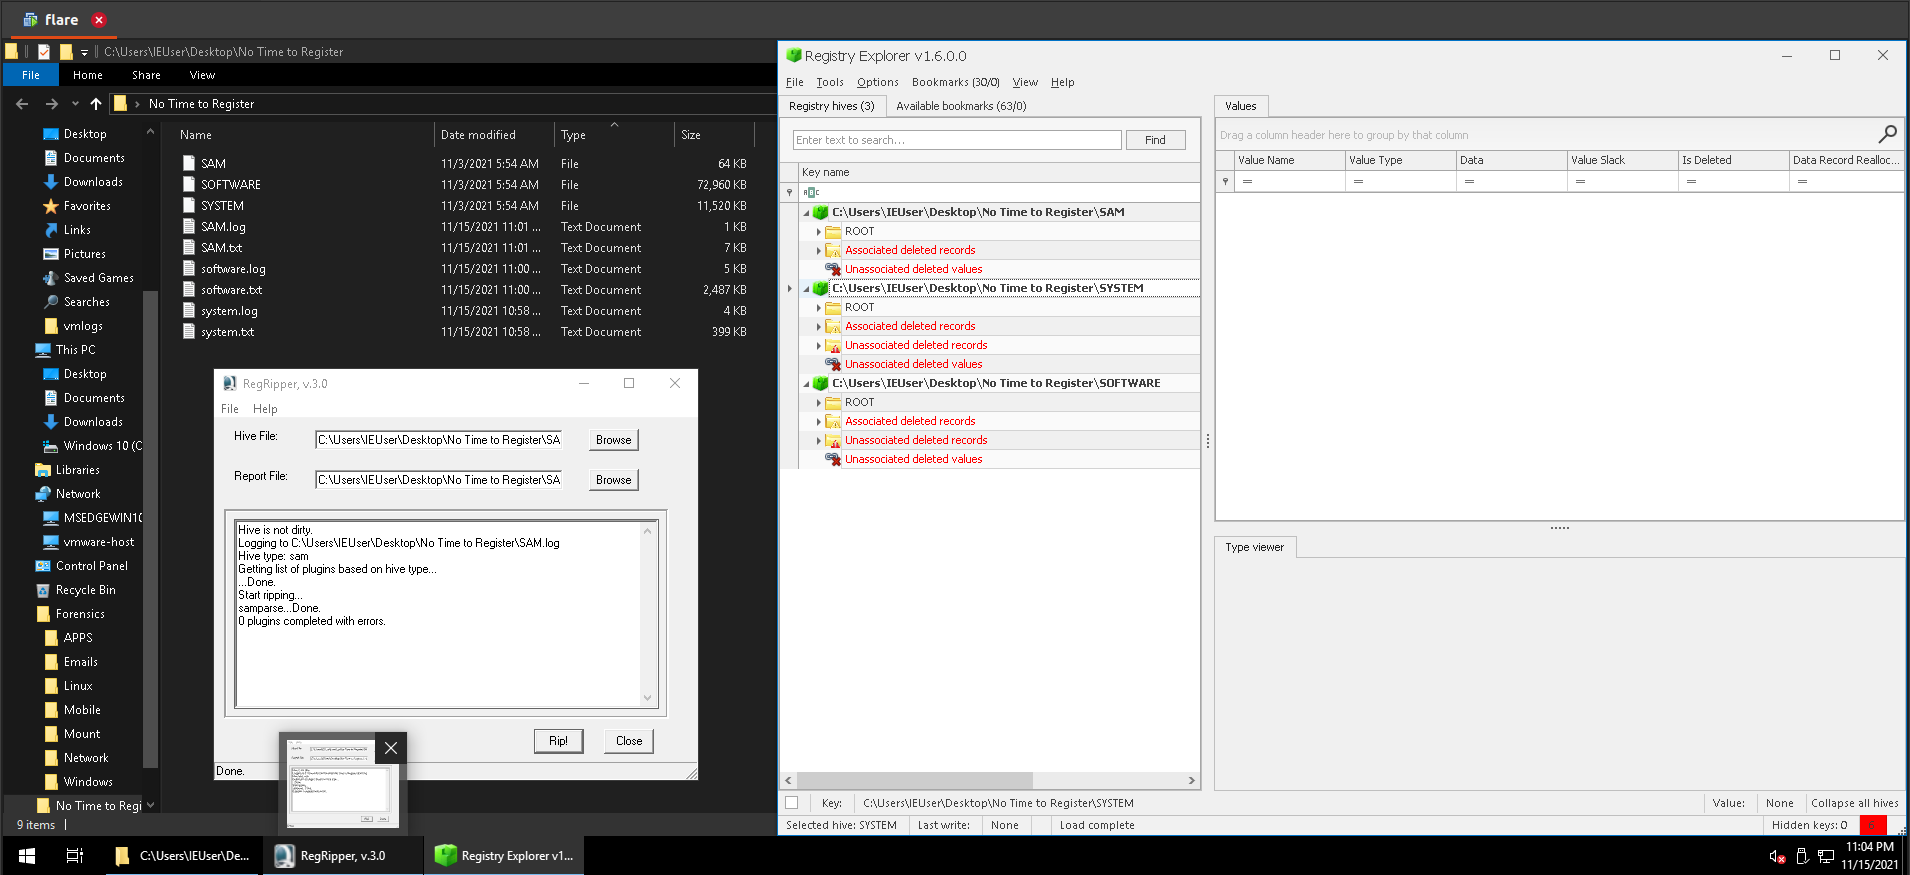1910x875 pixels.
Task: Click the Close button in RegRipper
Action: [x=629, y=741]
